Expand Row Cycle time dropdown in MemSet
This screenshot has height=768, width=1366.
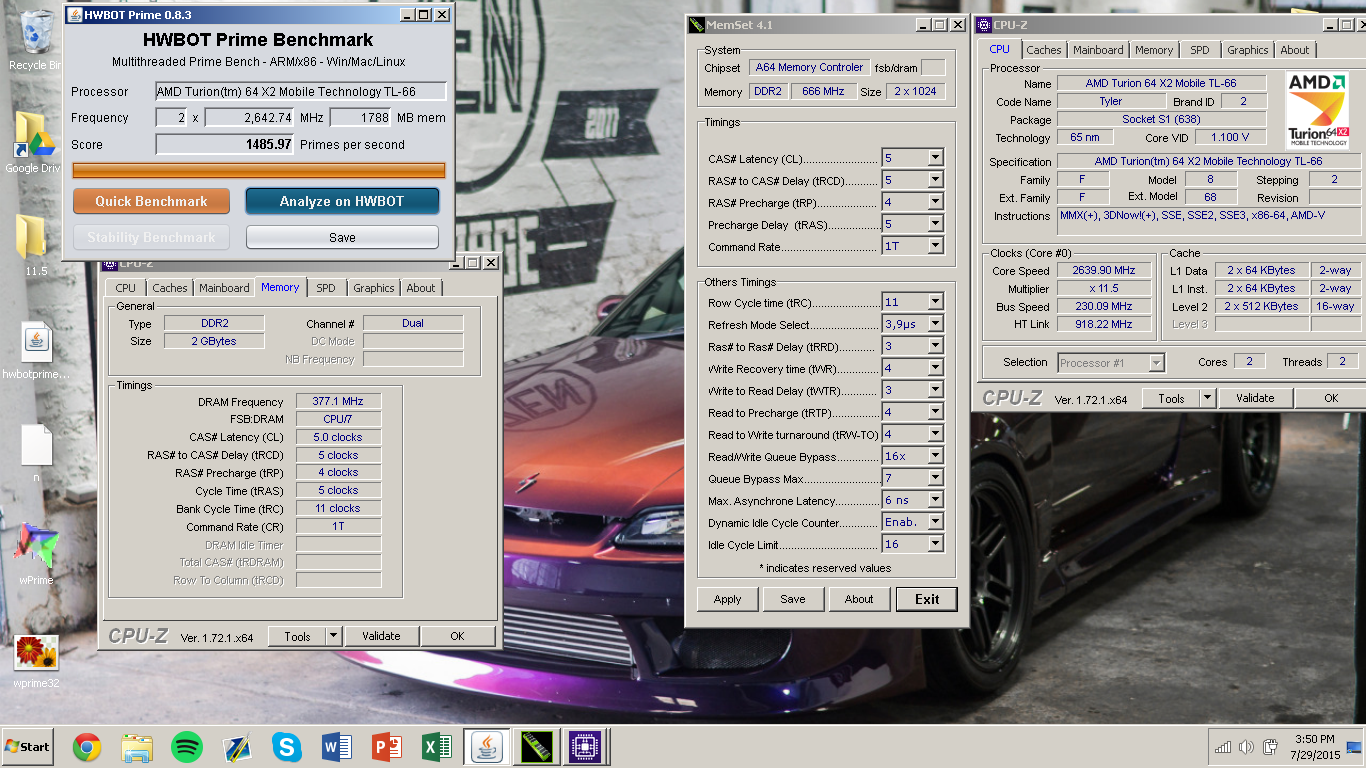point(935,302)
